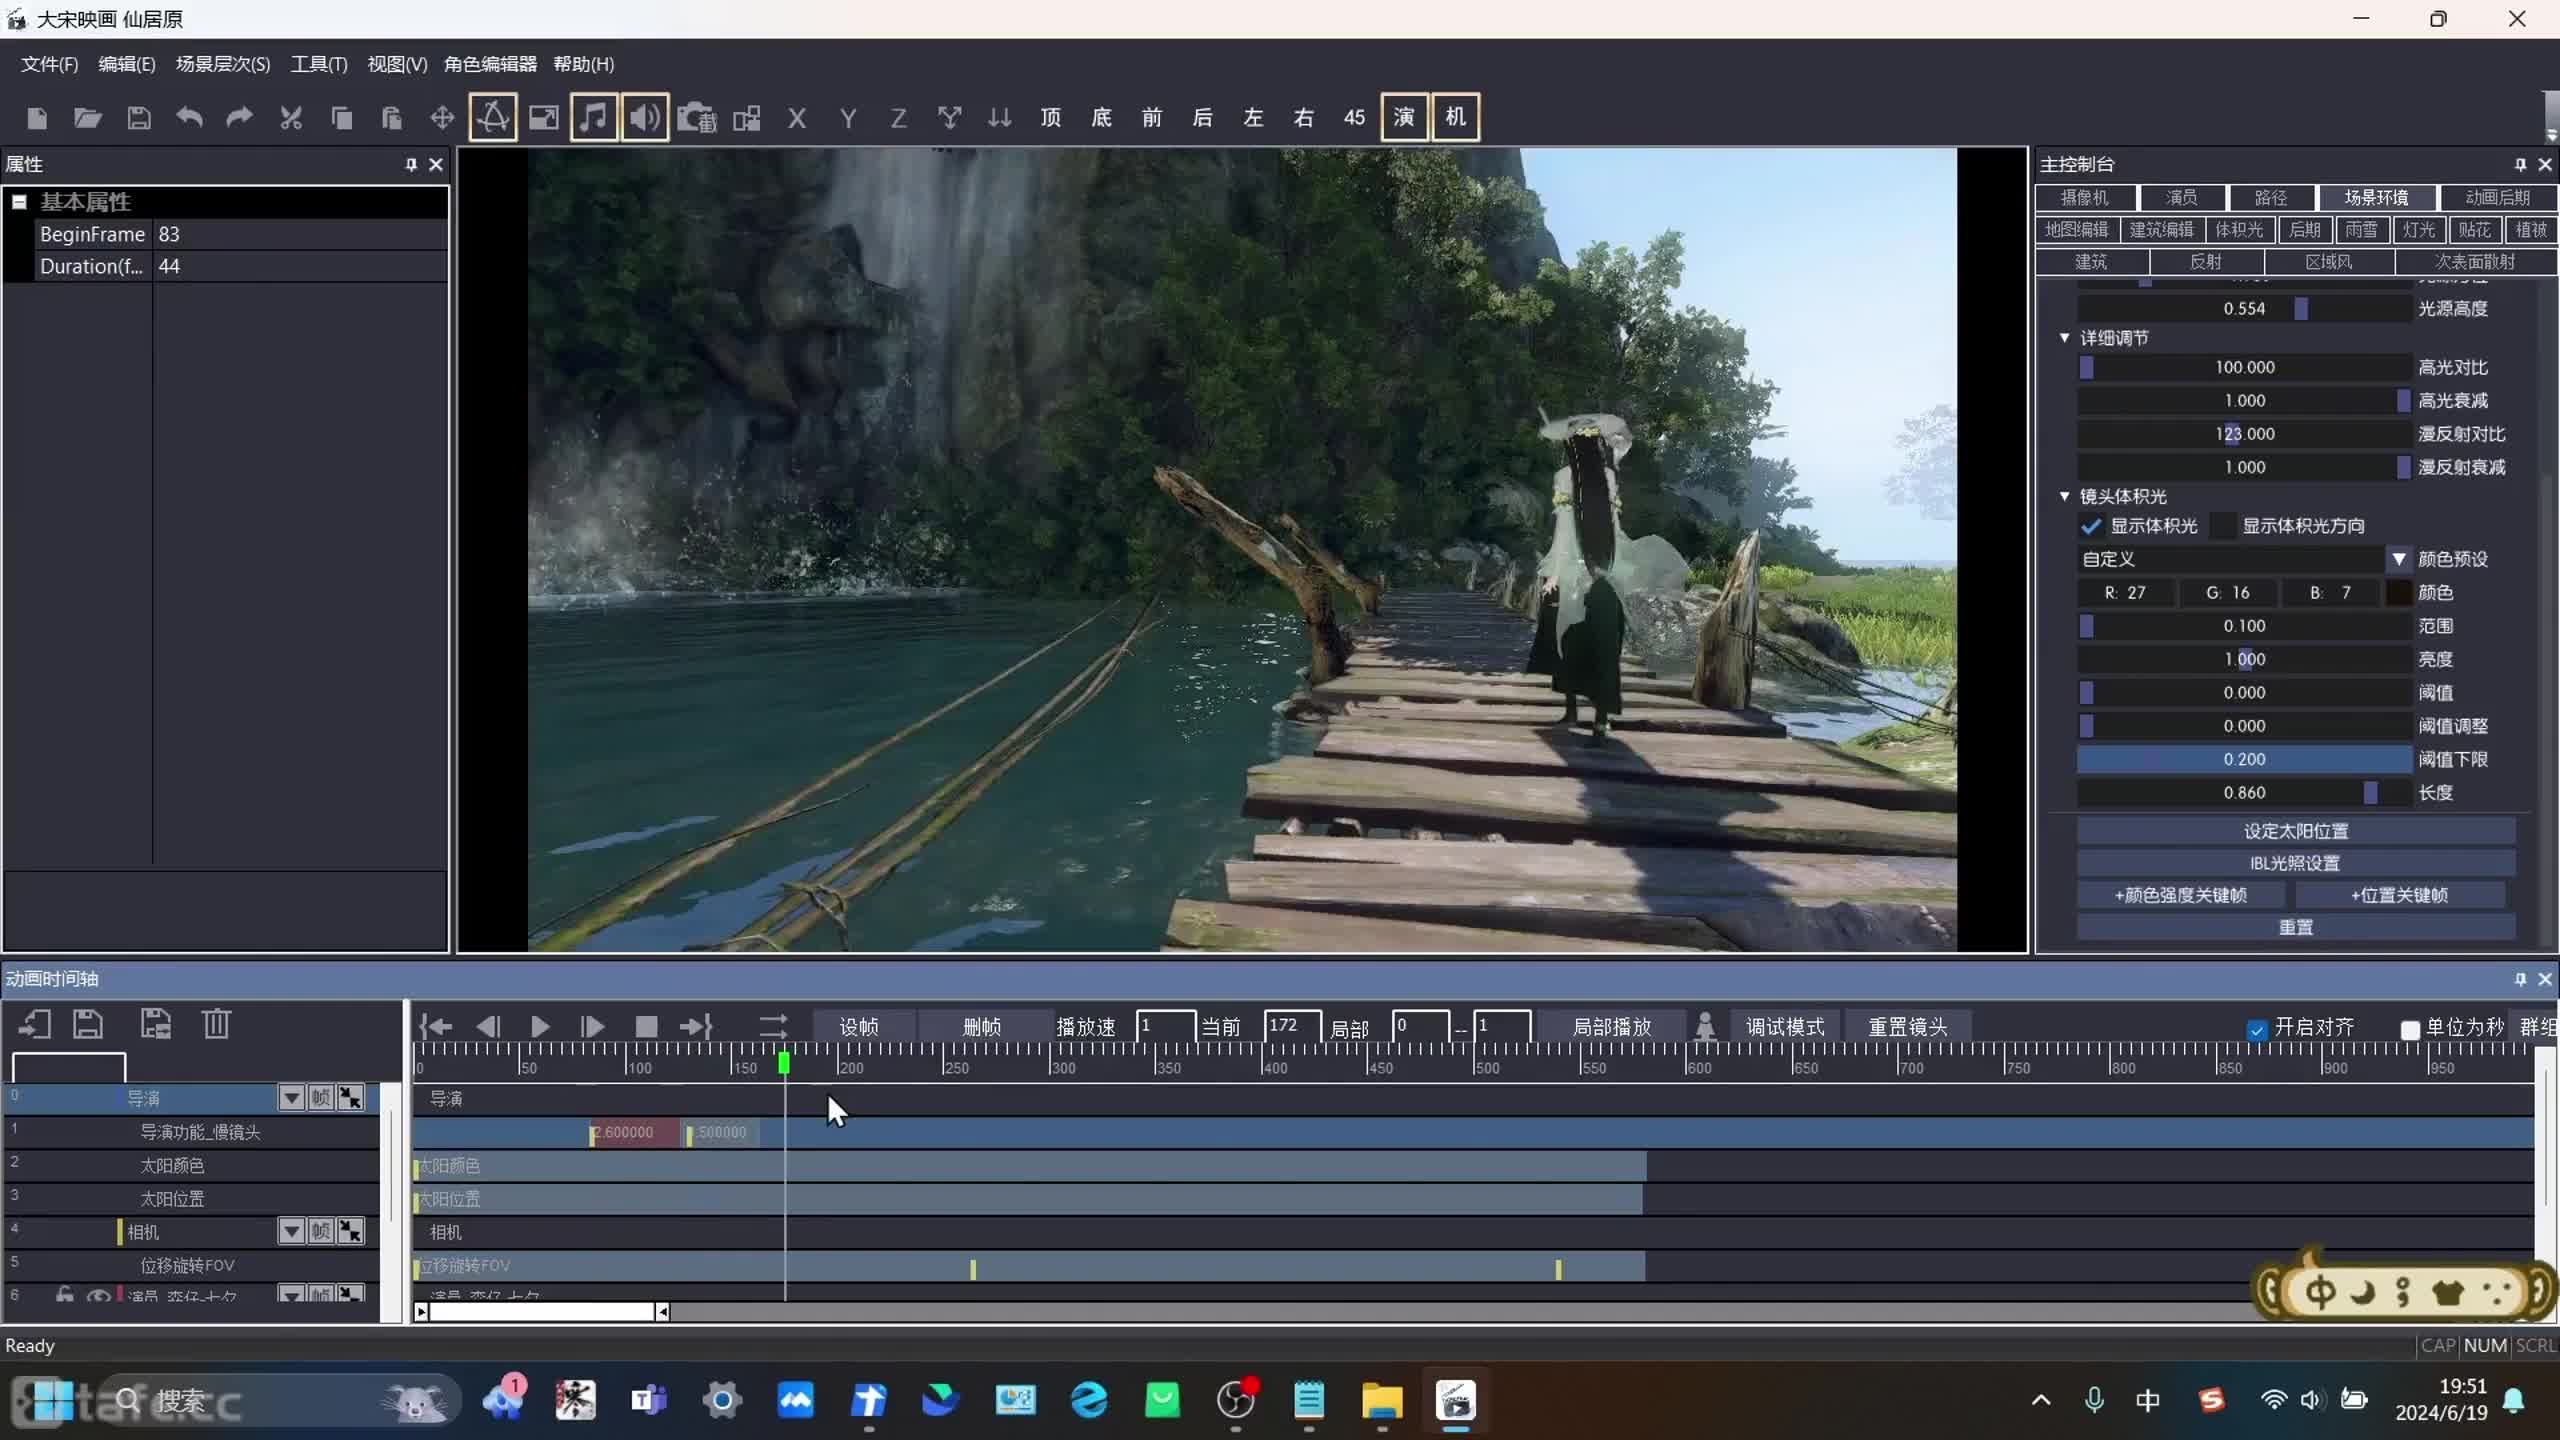Open the 体积光 sub-tab
The height and width of the screenshot is (1440, 2560).
[x=2239, y=230]
